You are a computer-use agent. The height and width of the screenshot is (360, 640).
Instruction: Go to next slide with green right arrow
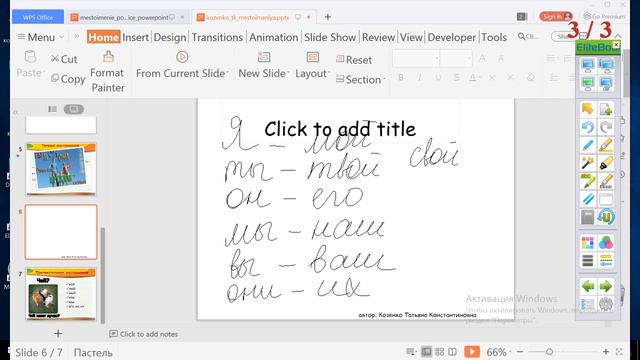pos(606,286)
